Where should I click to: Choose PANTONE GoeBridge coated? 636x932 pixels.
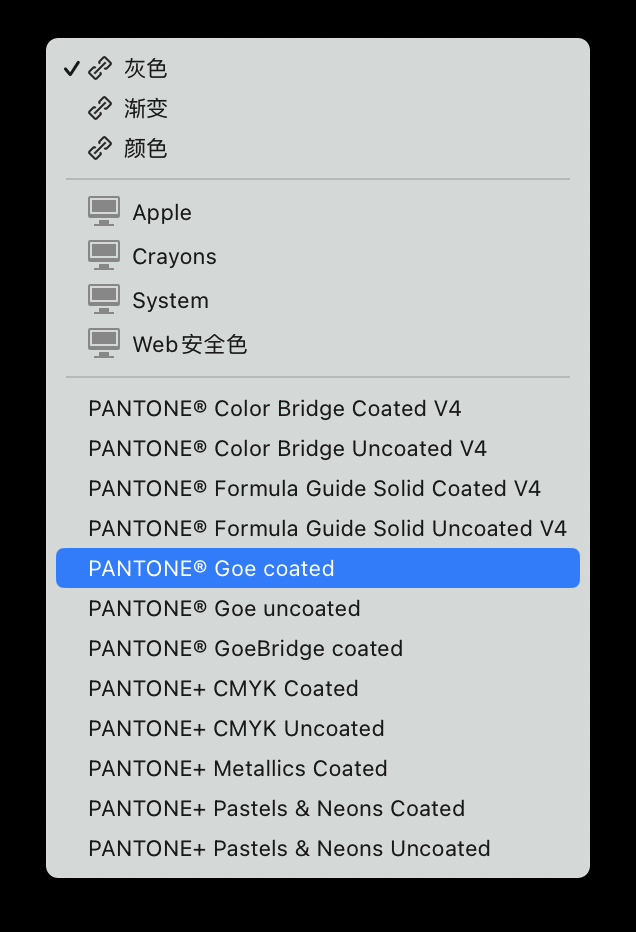click(245, 649)
